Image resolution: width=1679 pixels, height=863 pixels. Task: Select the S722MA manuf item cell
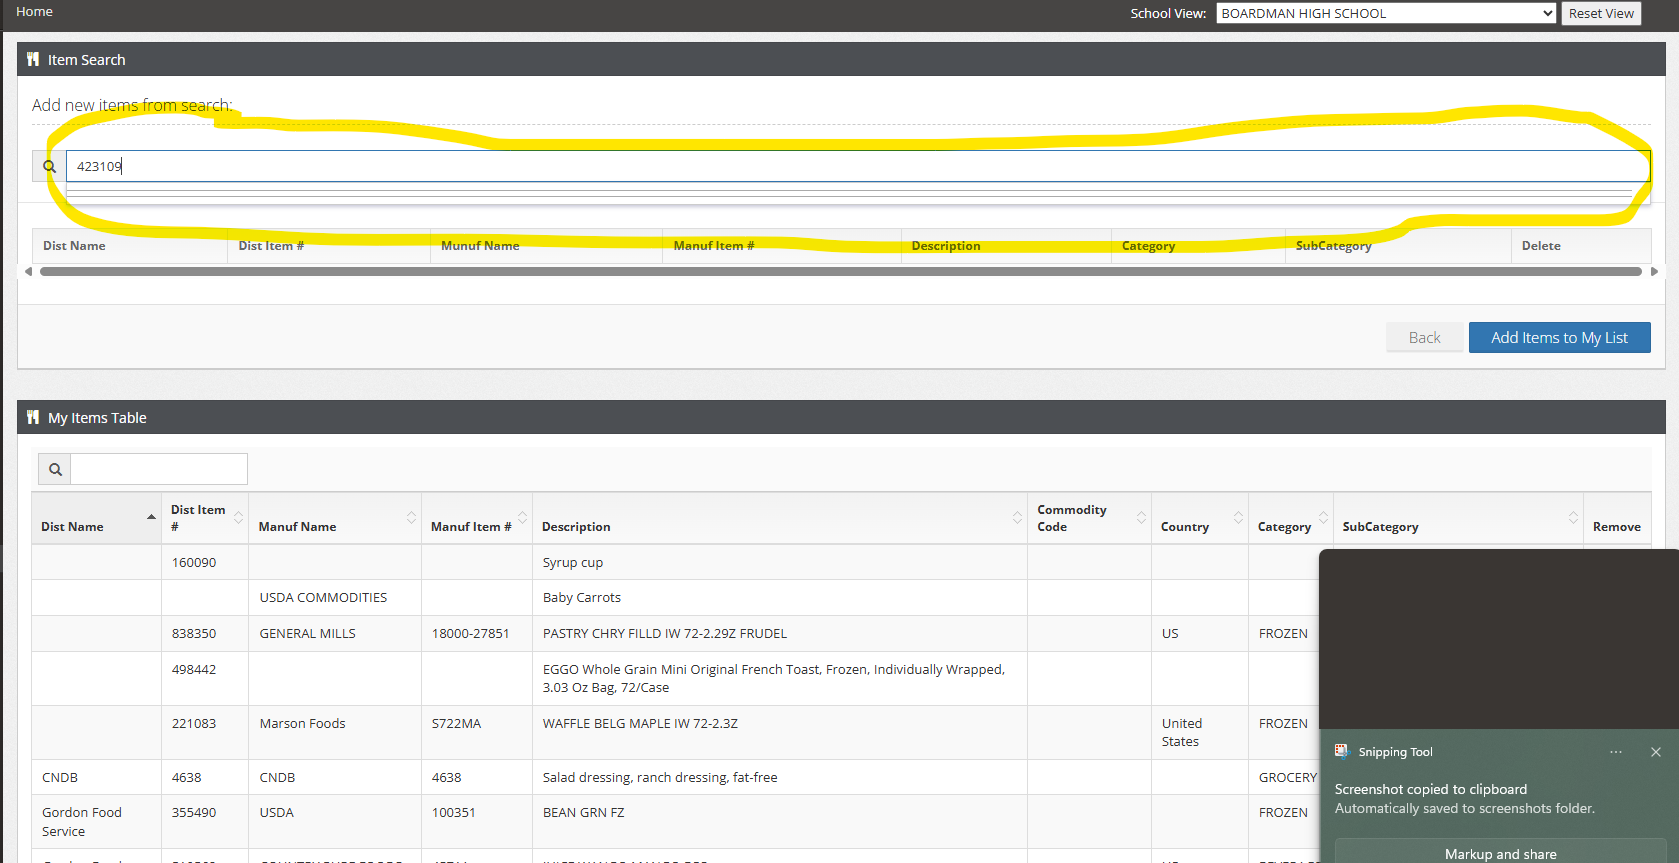477,732
